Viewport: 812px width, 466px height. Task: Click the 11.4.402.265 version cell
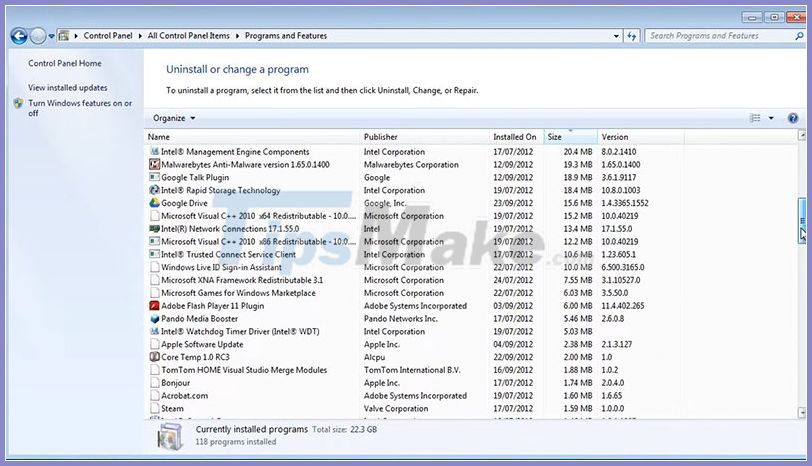622,306
